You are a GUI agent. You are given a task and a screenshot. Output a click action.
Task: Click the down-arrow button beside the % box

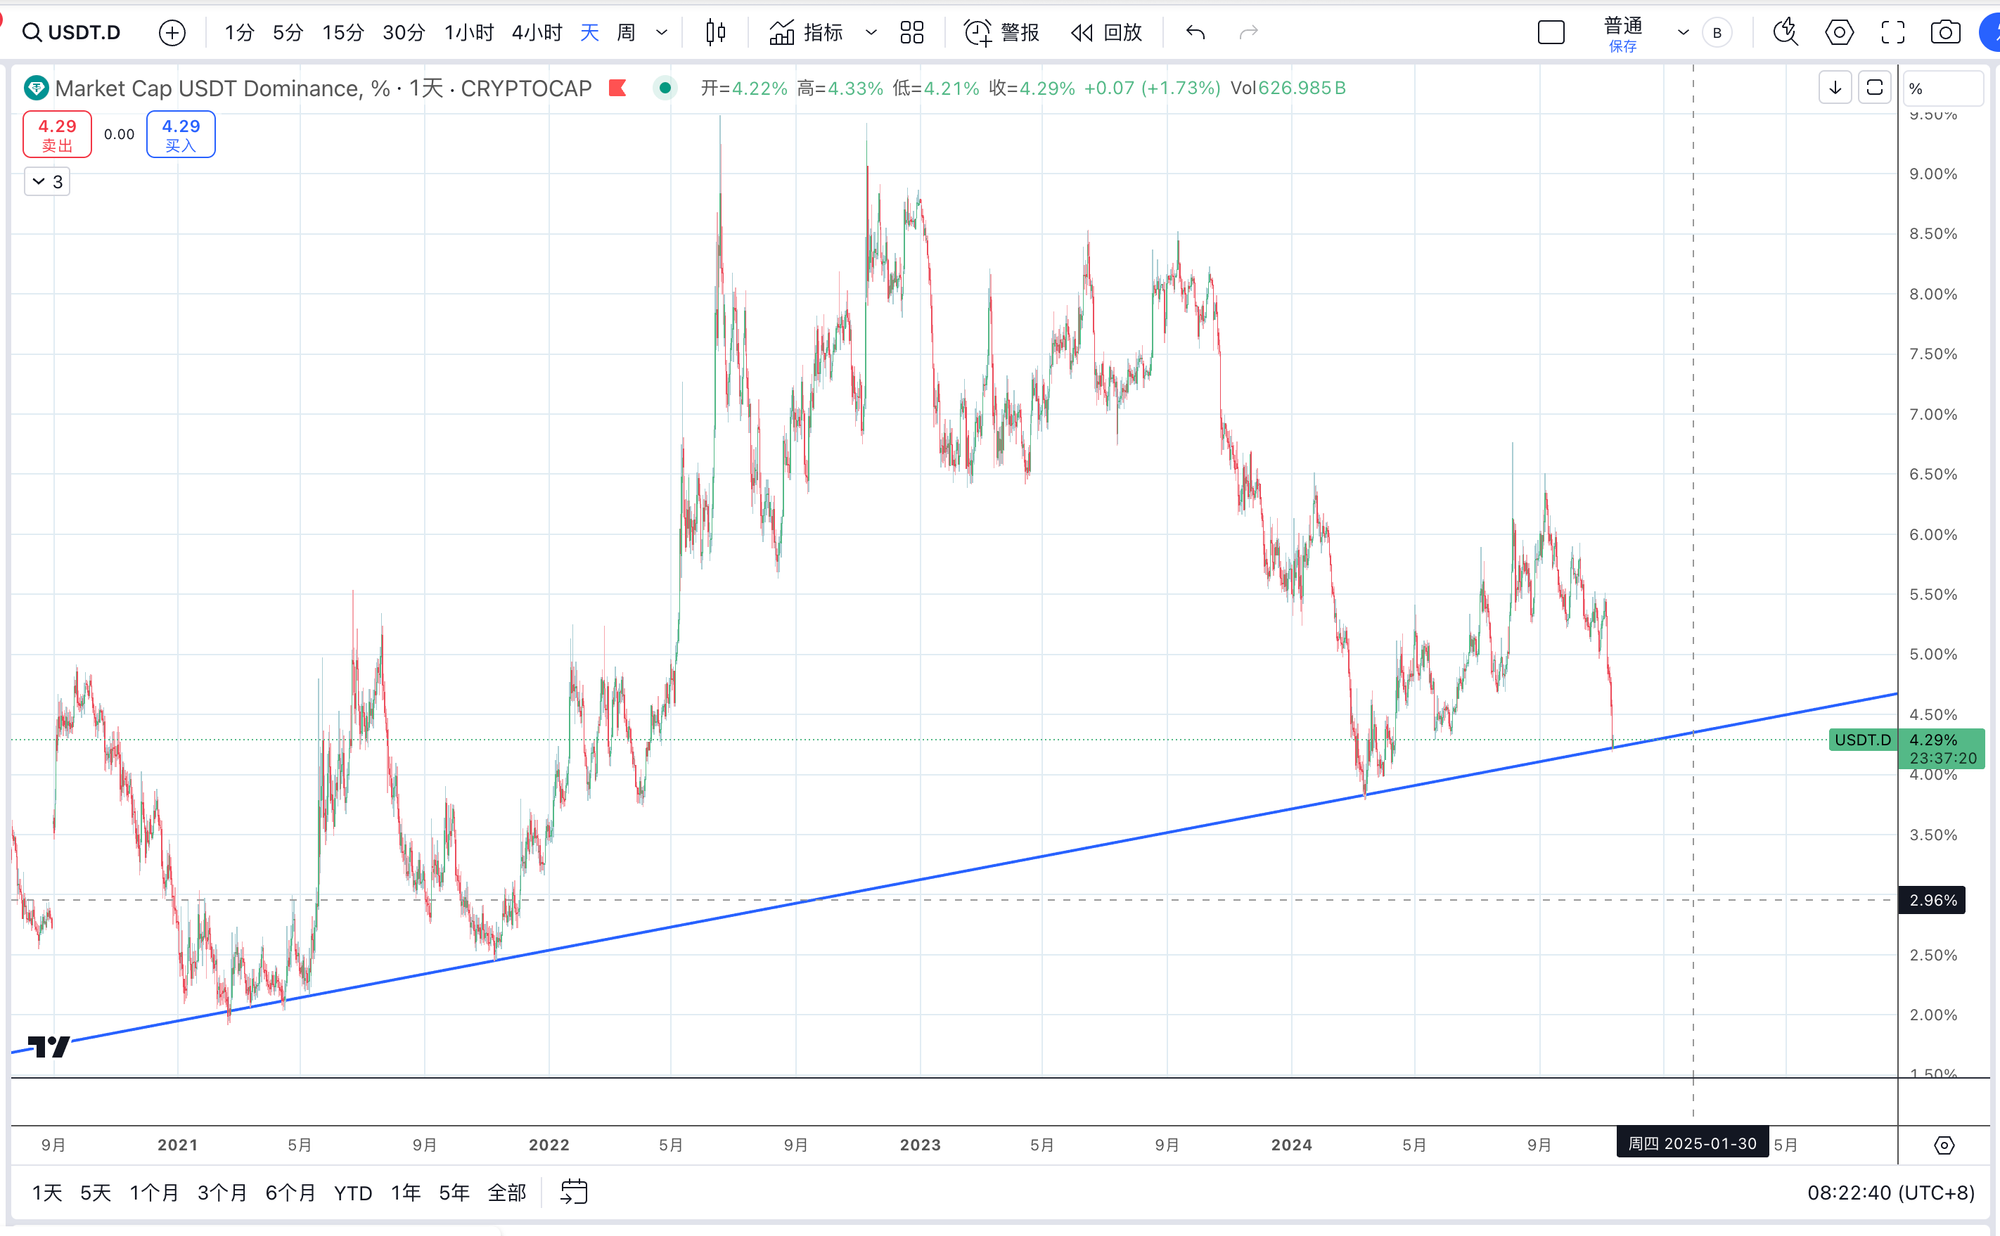1835,88
